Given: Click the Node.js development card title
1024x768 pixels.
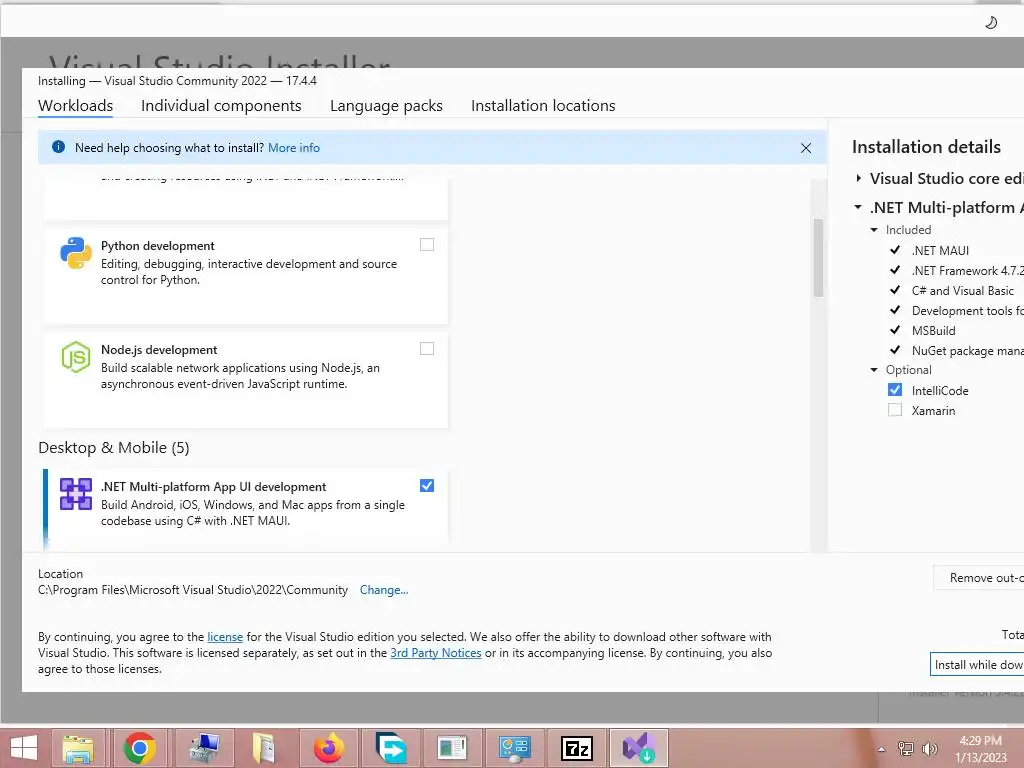Looking at the screenshot, I should click(x=159, y=350).
